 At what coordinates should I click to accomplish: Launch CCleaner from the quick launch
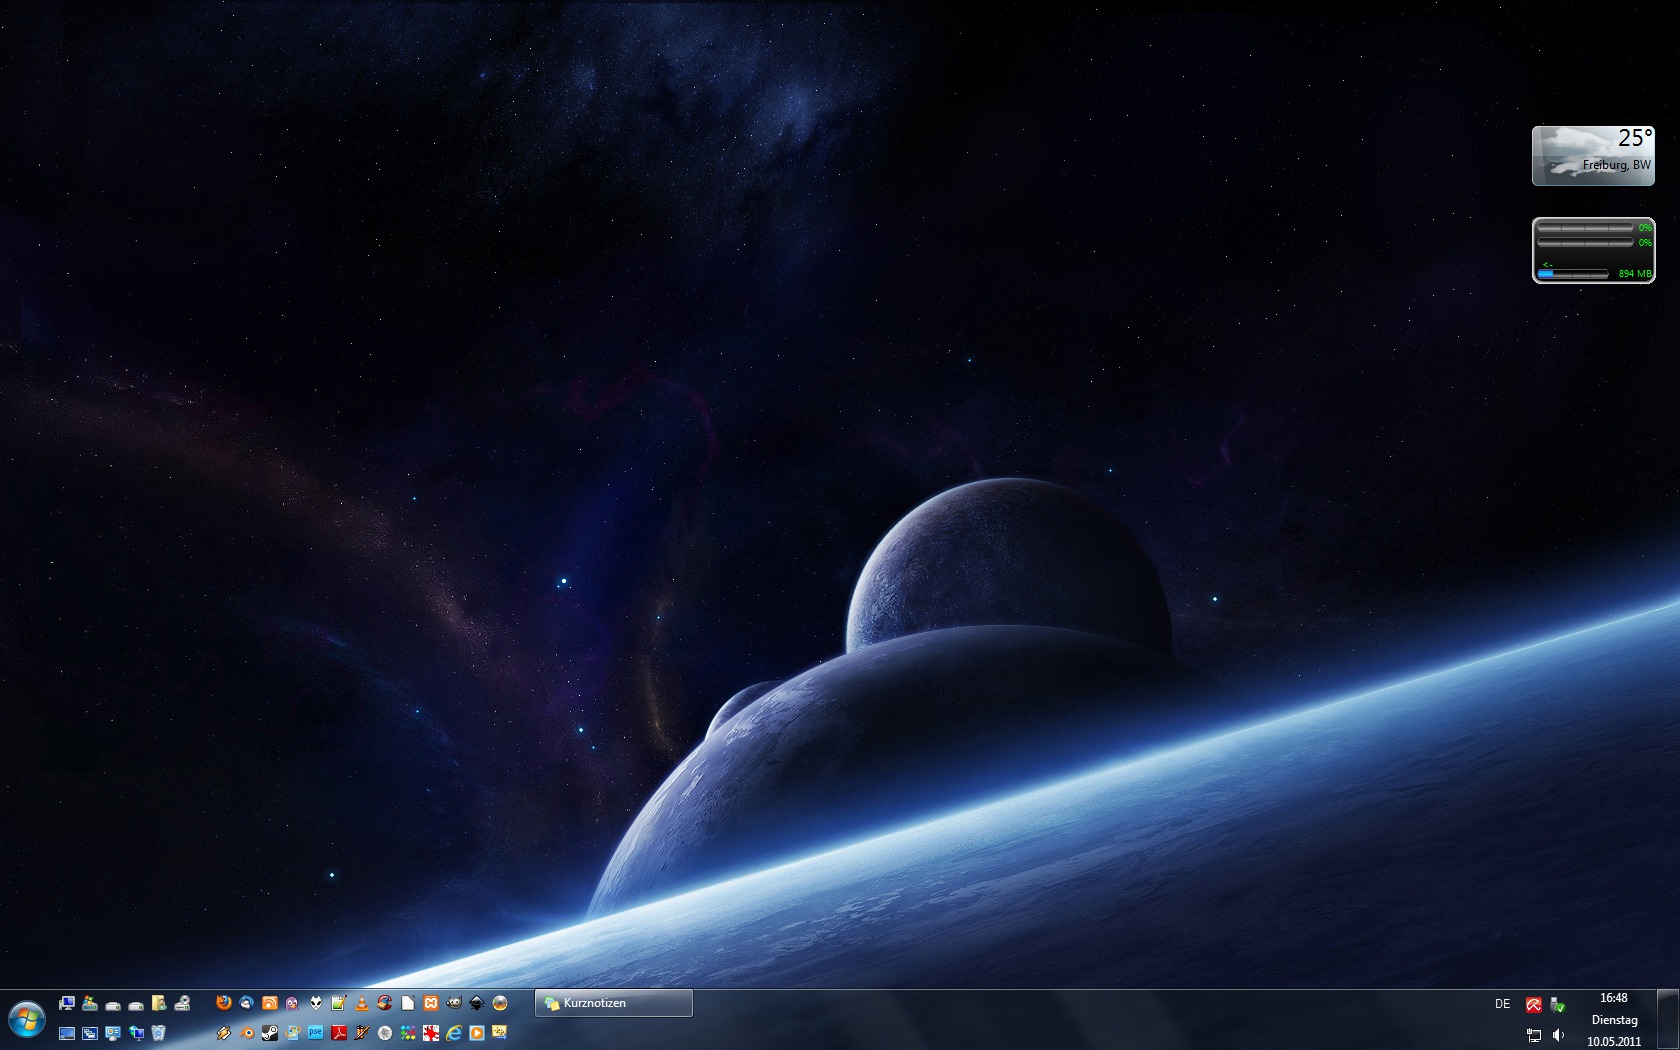pos(385,1003)
